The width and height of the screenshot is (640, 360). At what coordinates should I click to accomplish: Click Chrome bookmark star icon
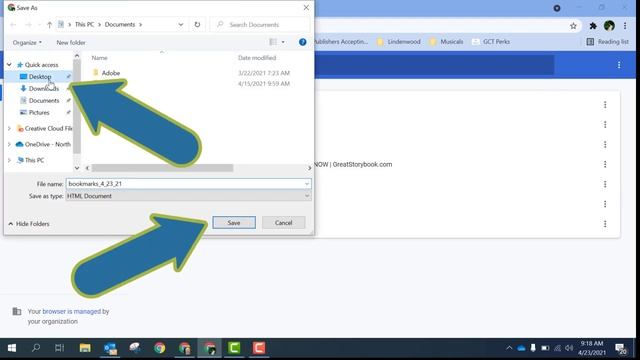(573, 26)
